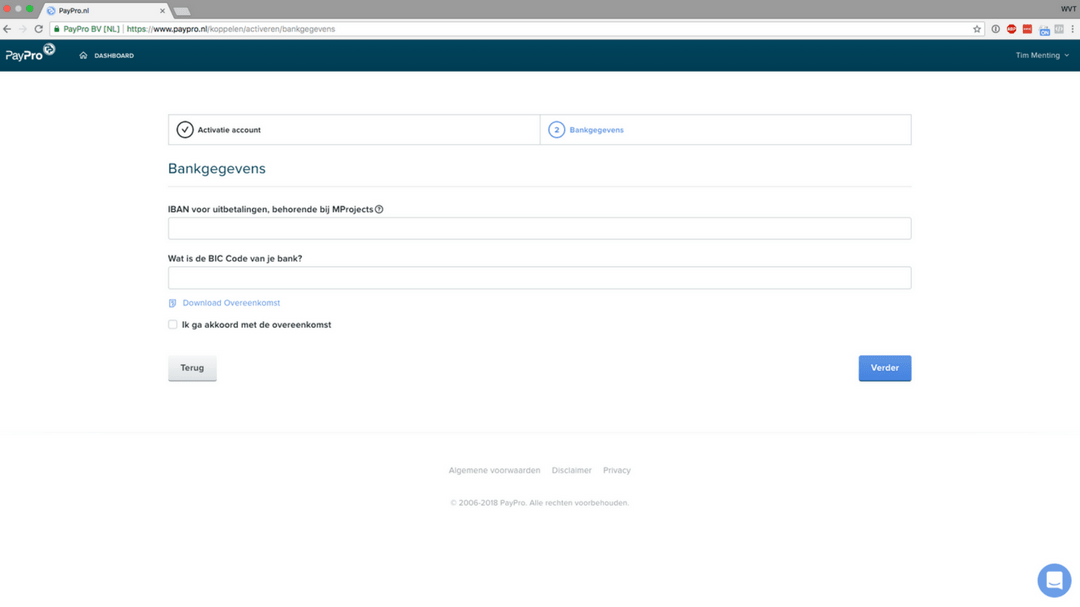Viewport: 1080px width, 607px height.
Task: Open the chat widget bubble
Action: tap(1054, 580)
